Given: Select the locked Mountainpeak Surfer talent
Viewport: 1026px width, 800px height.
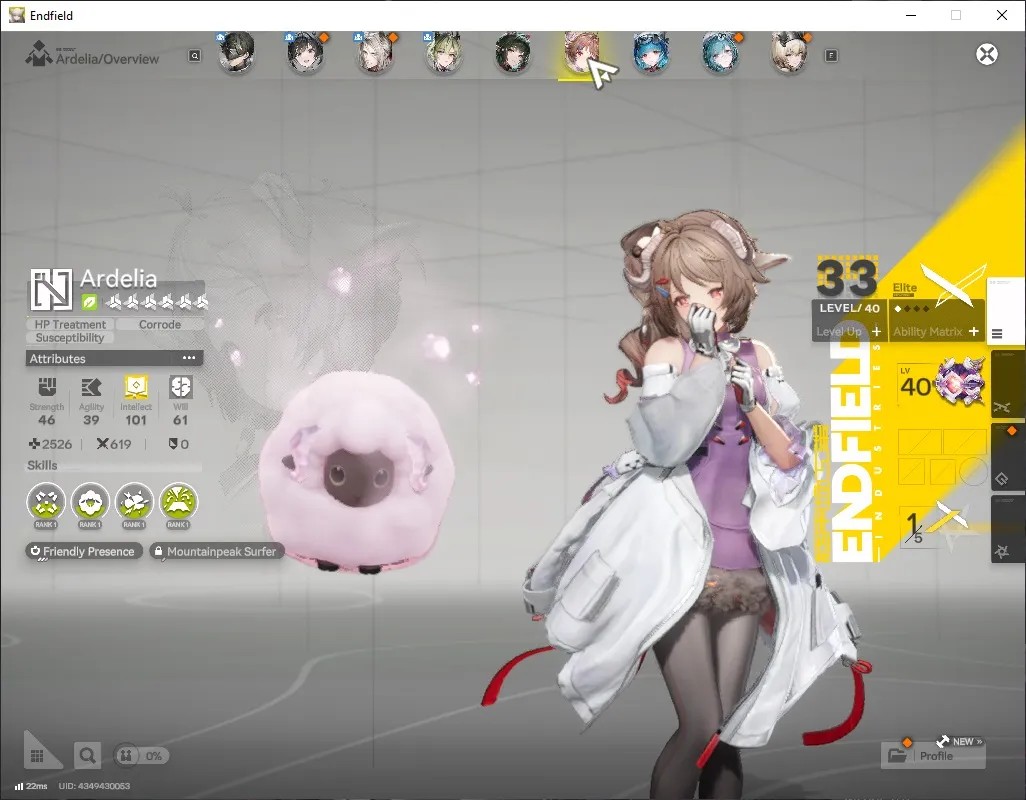Looking at the screenshot, I should coord(217,551).
